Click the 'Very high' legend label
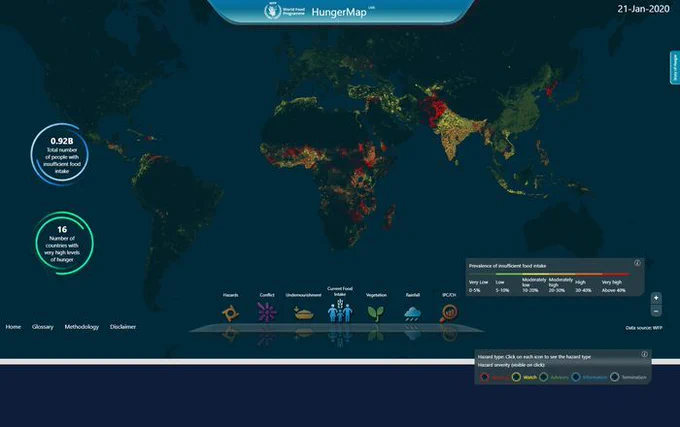The height and width of the screenshot is (427, 680). tap(611, 282)
